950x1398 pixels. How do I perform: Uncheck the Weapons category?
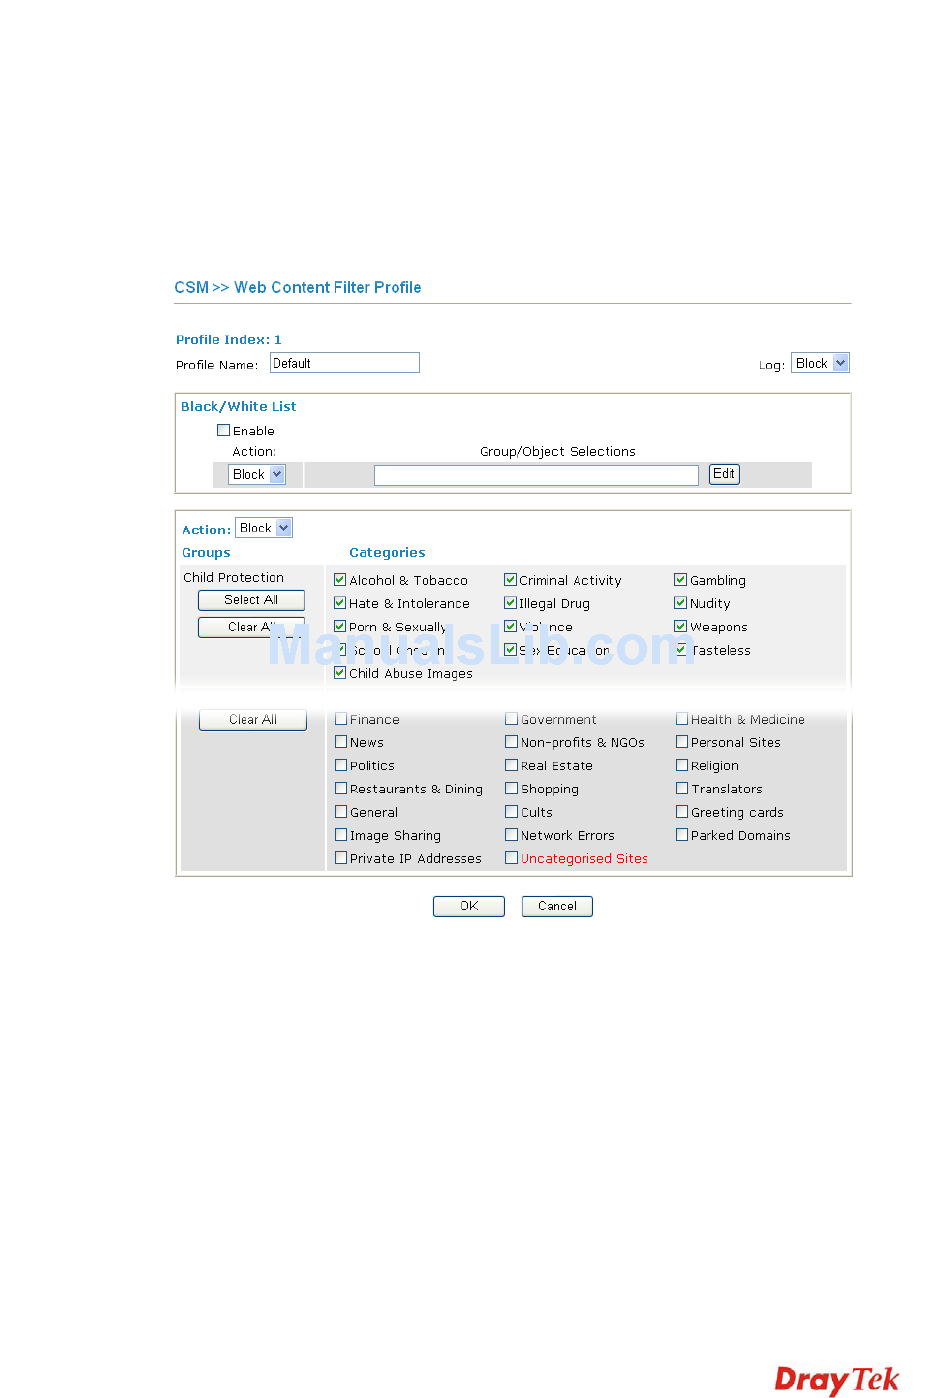pos(681,627)
